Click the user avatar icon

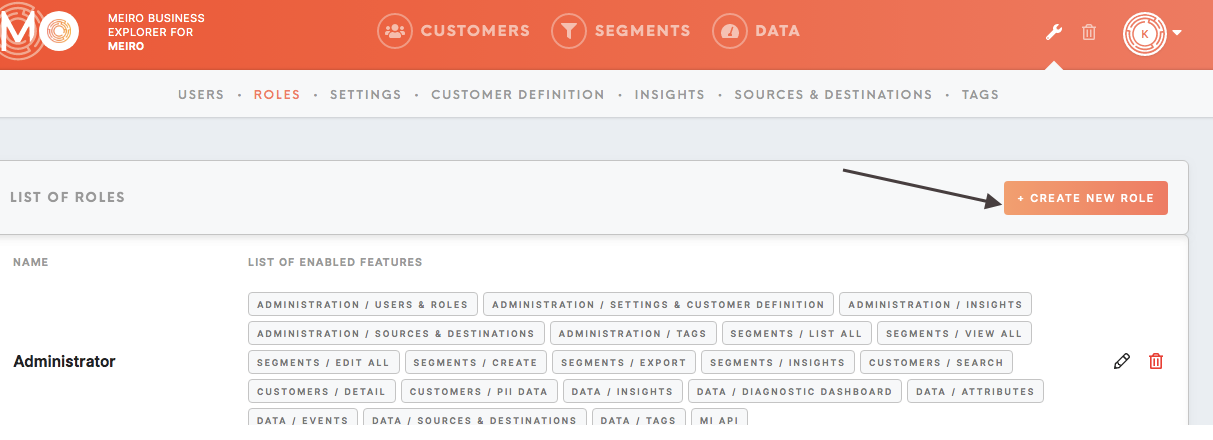[1145, 33]
